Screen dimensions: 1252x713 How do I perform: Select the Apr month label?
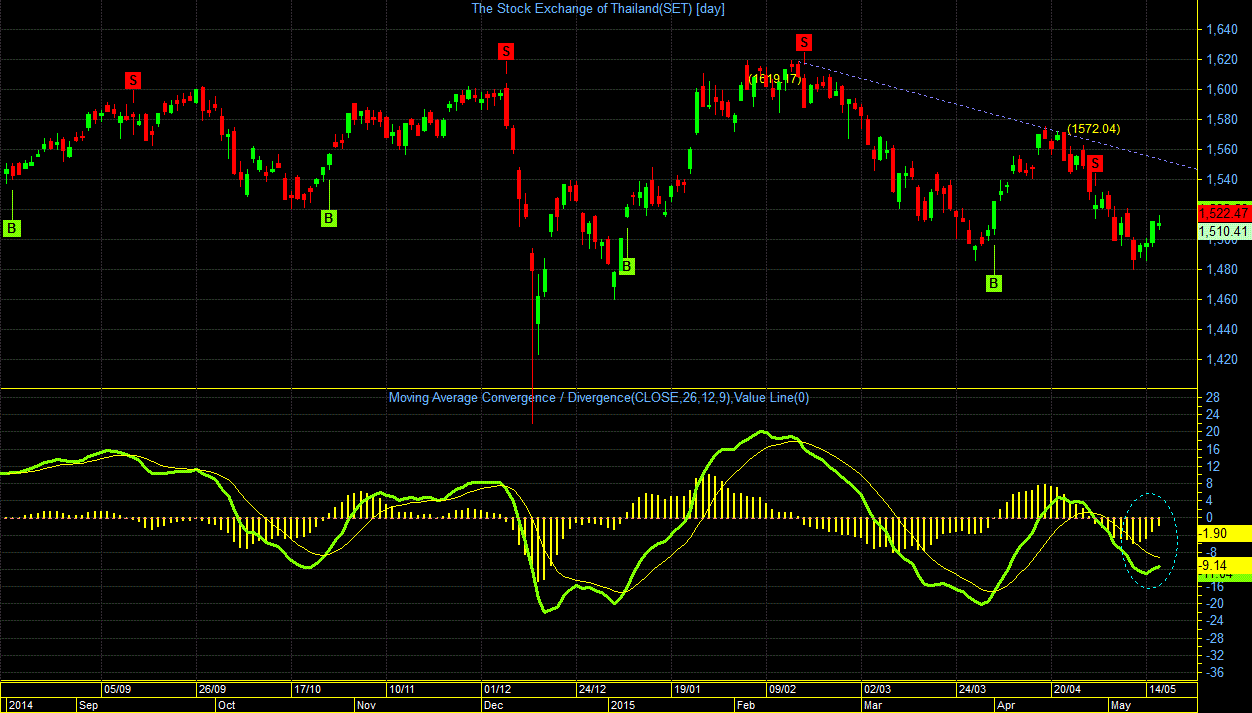click(x=1006, y=704)
